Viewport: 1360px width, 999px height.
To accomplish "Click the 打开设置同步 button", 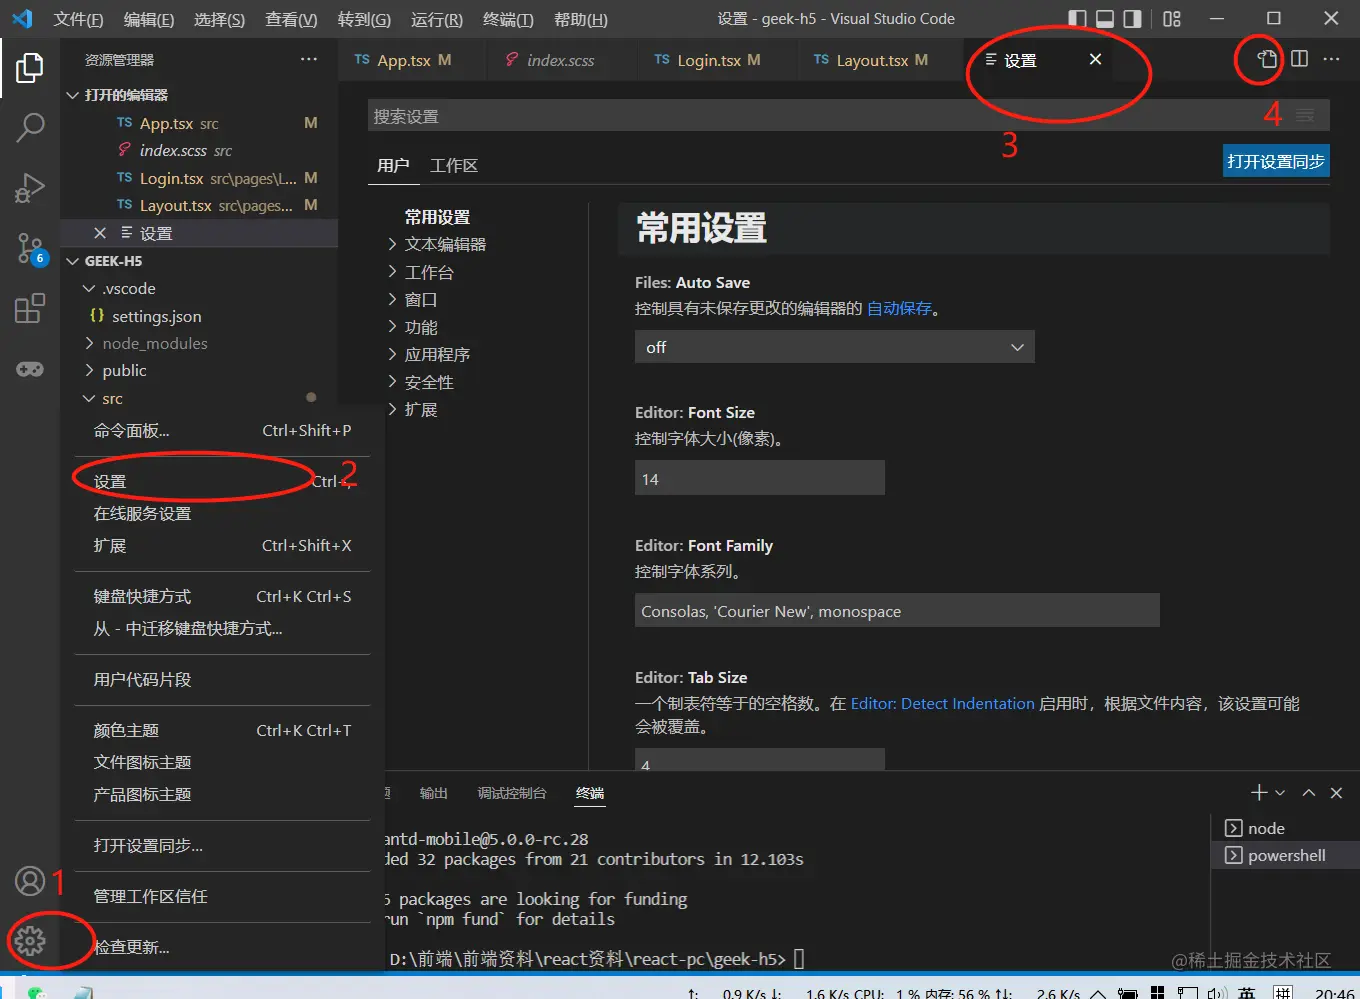I will [1276, 161].
